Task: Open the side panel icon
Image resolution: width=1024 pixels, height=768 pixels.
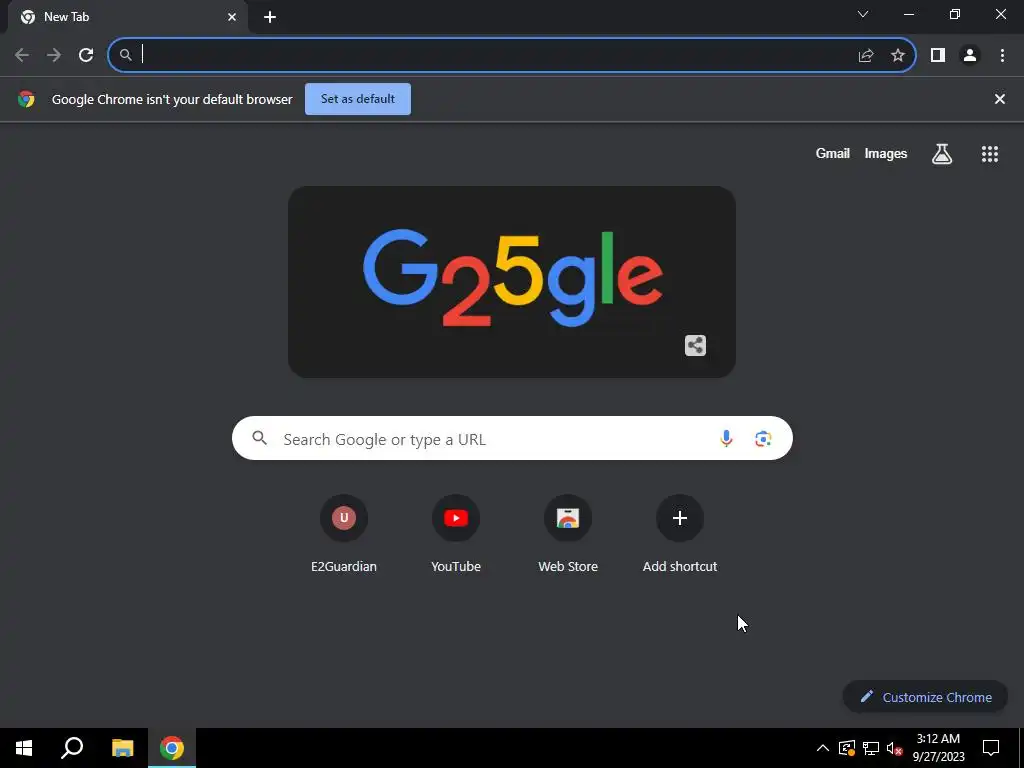Action: click(938, 56)
